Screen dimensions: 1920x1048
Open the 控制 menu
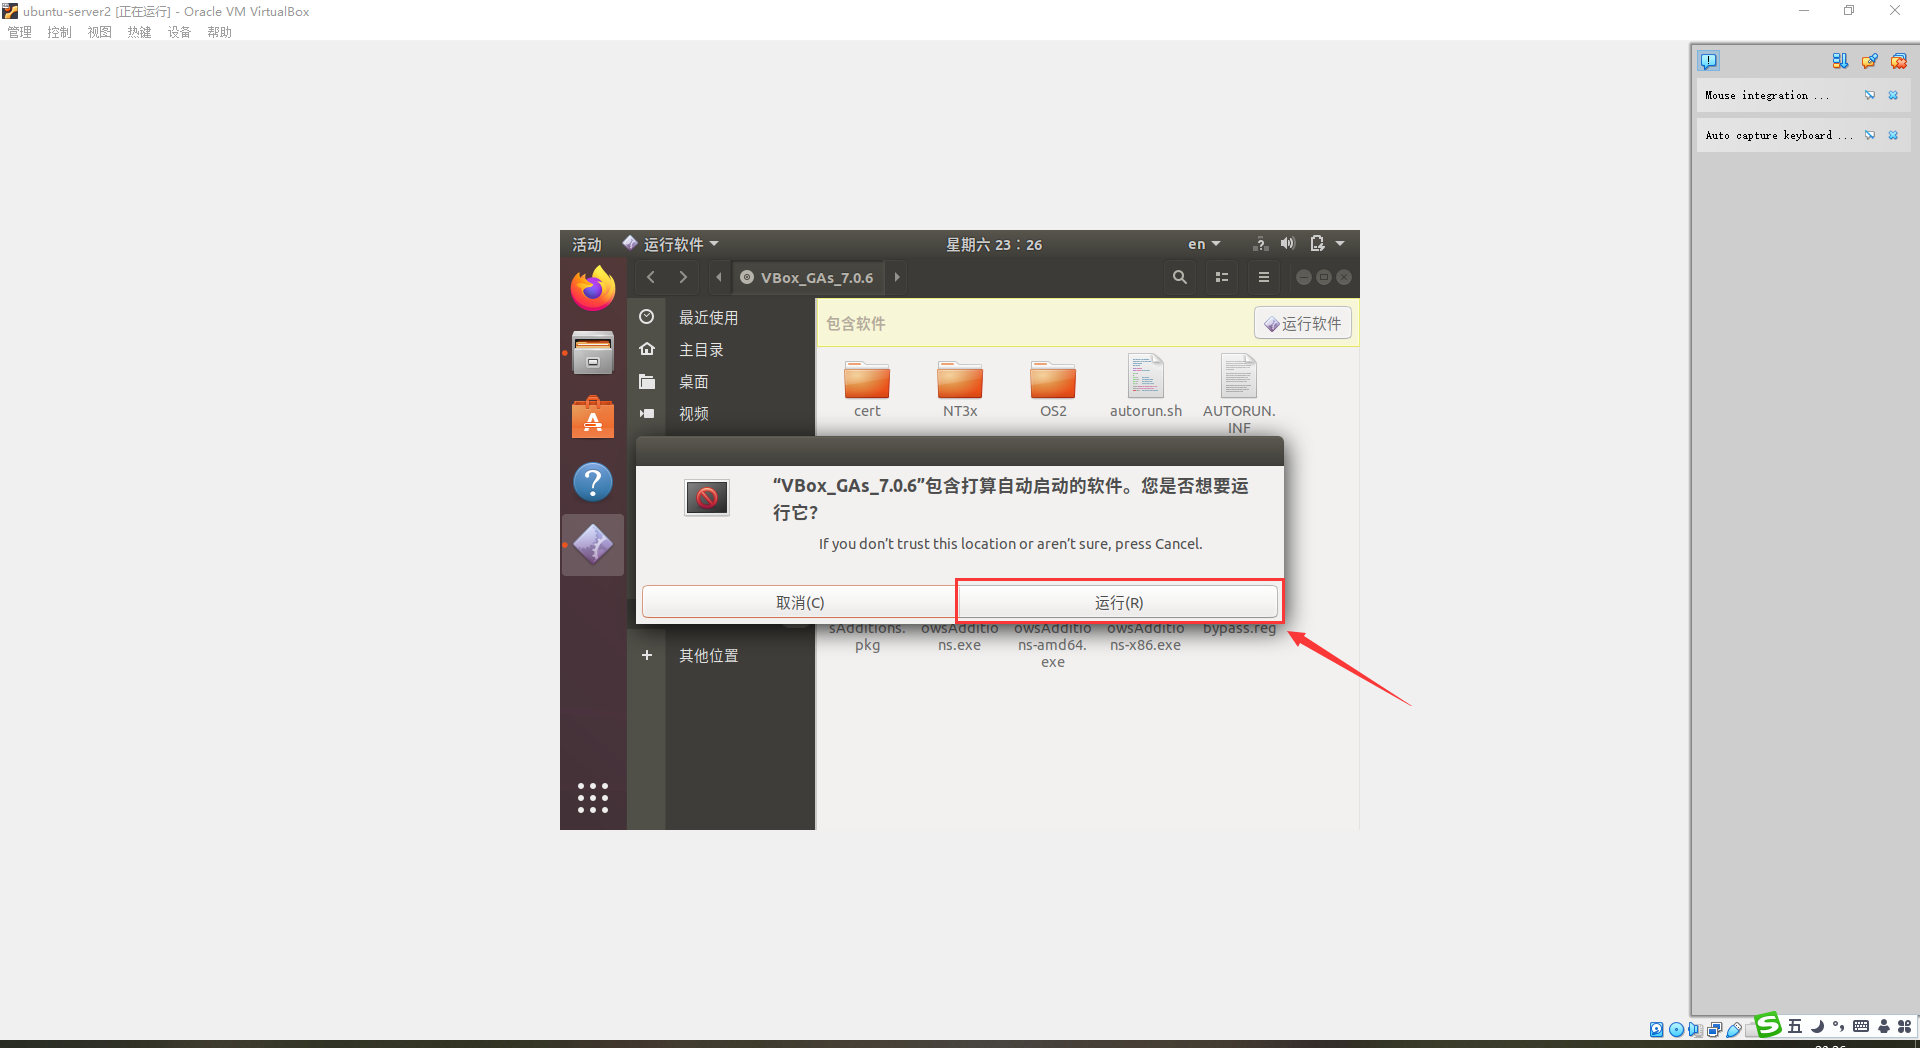[60, 32]
